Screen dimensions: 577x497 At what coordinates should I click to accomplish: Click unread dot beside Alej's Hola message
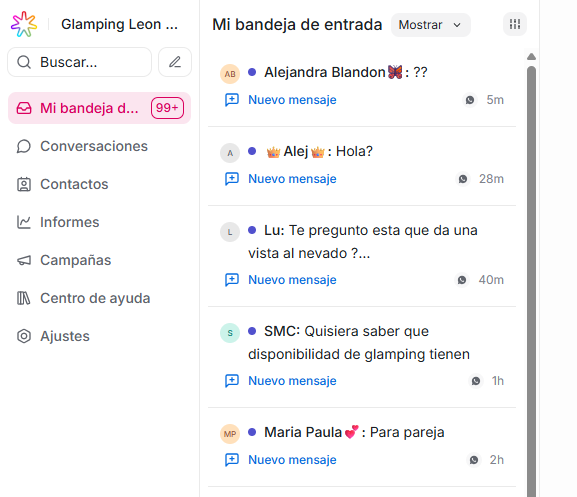[x=252, y=151]
